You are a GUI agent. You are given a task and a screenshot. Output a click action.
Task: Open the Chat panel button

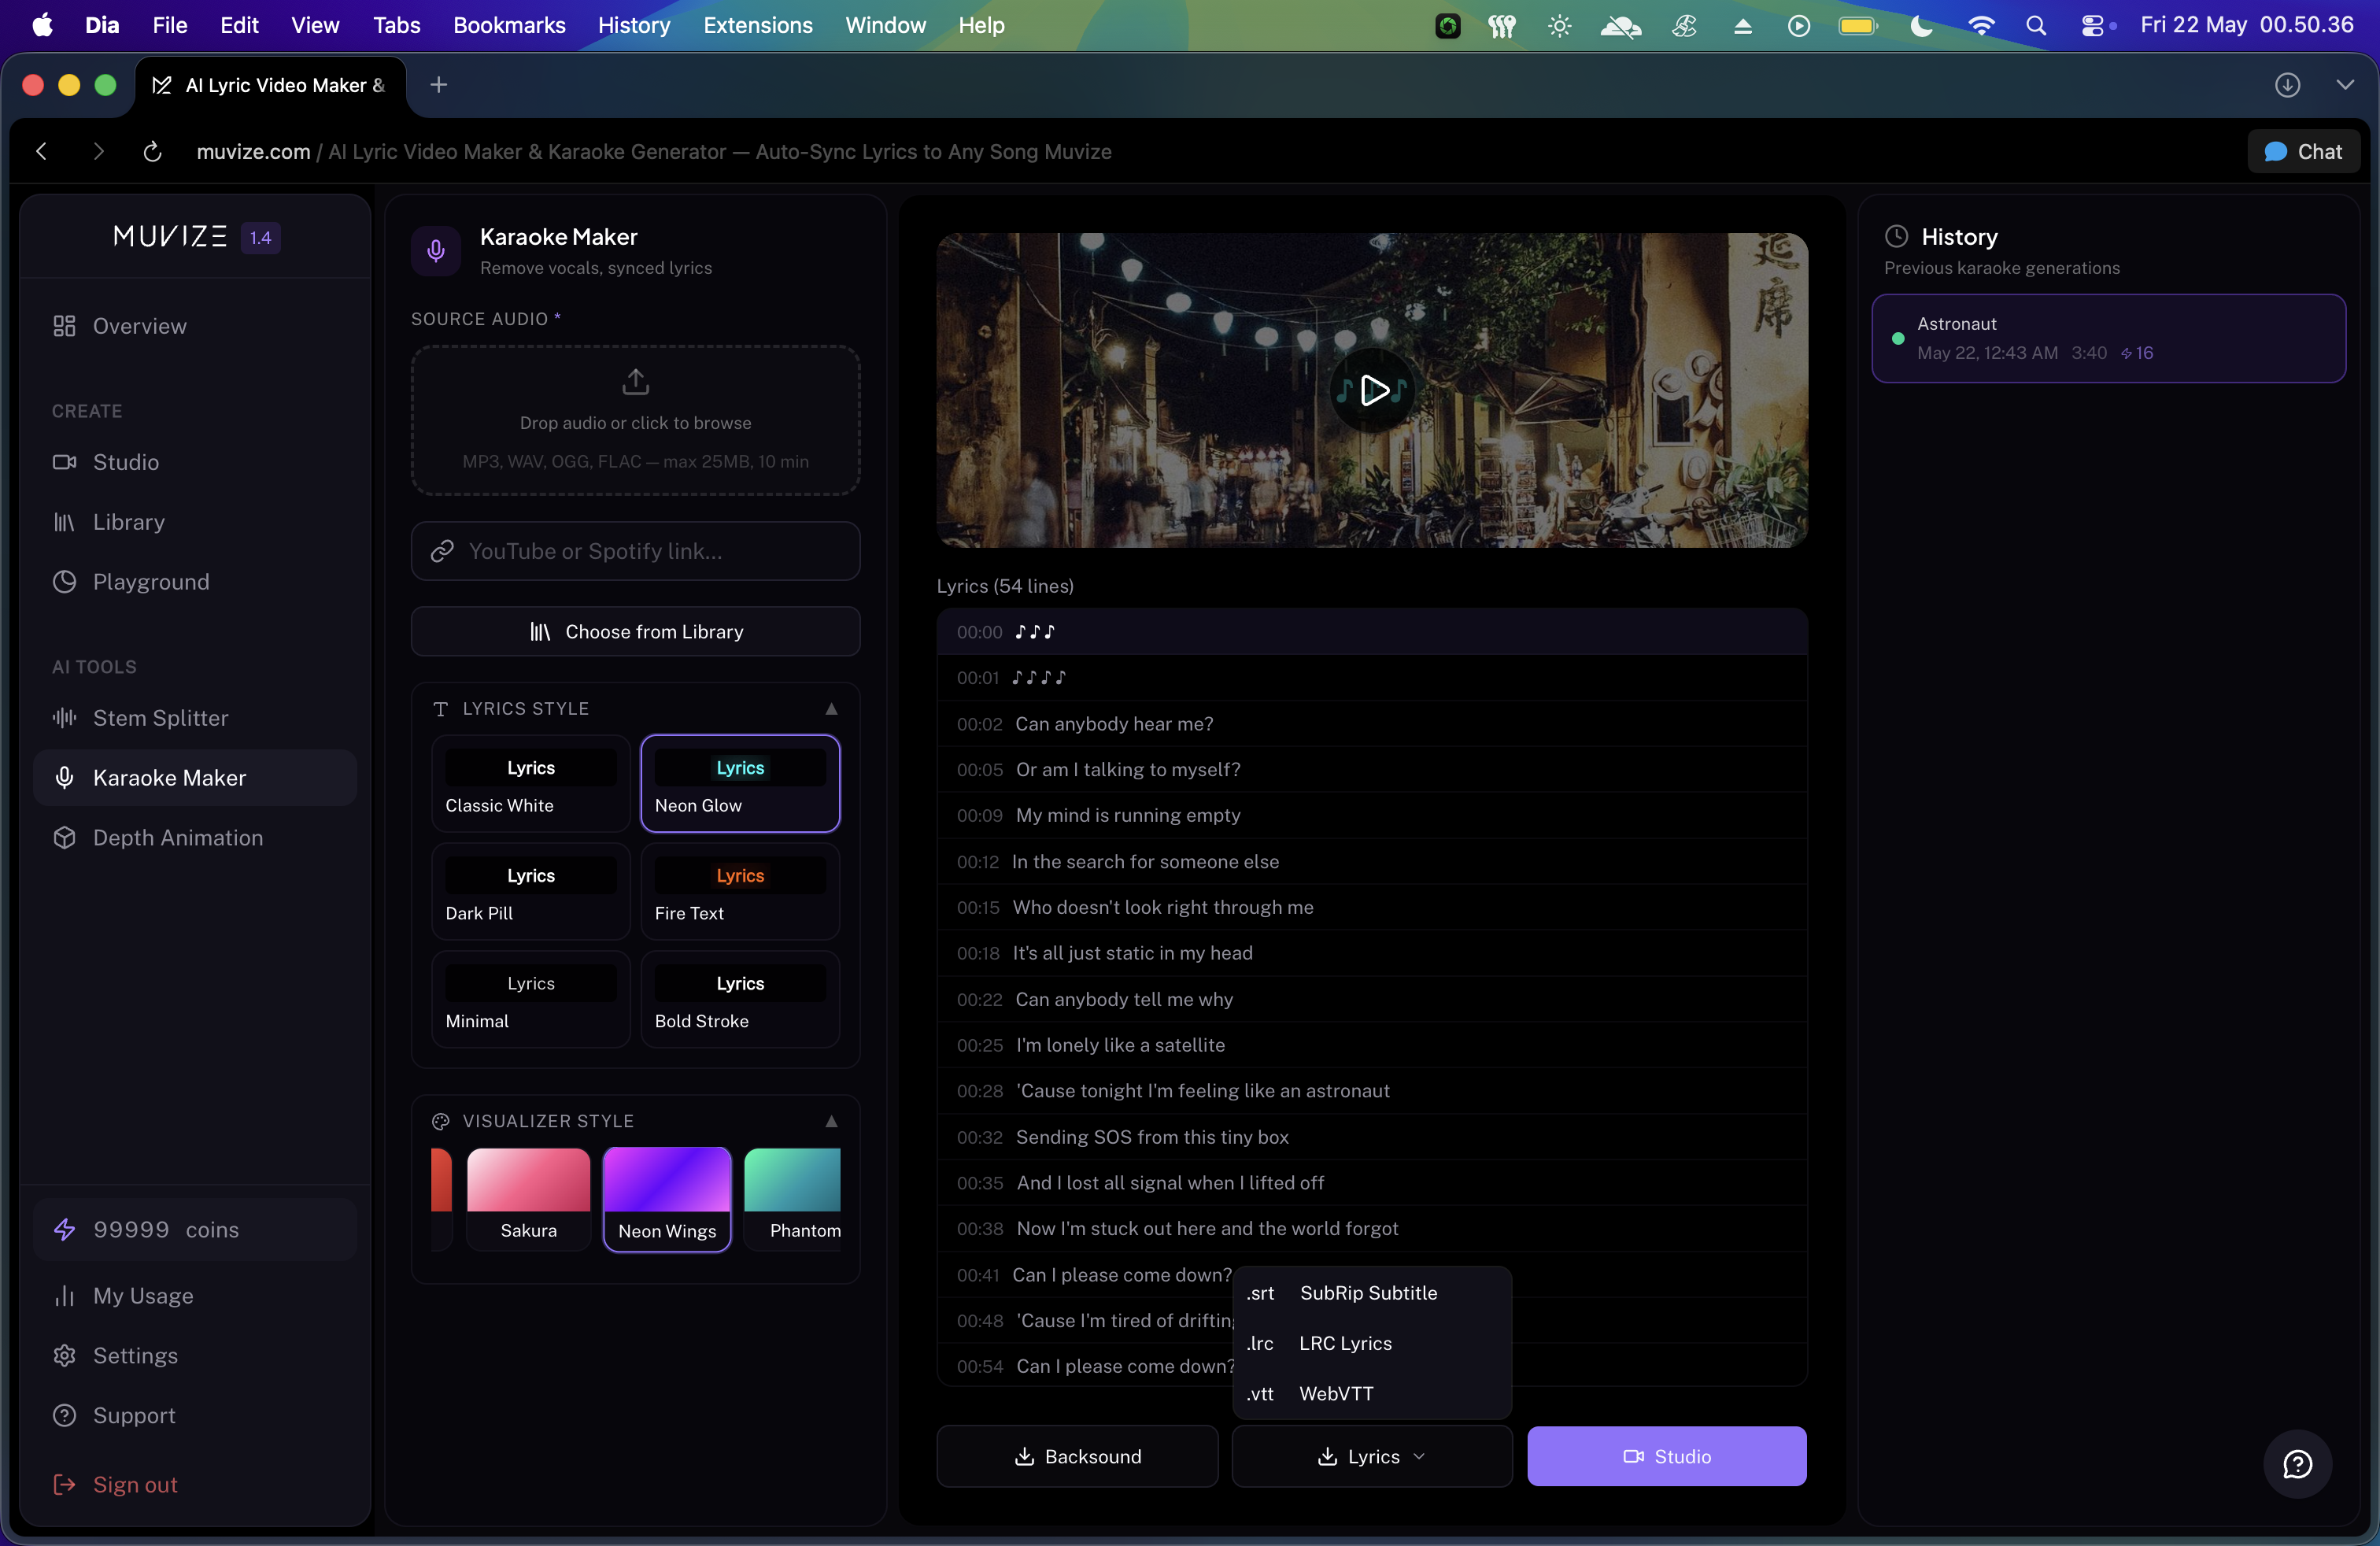(2303, 152)
